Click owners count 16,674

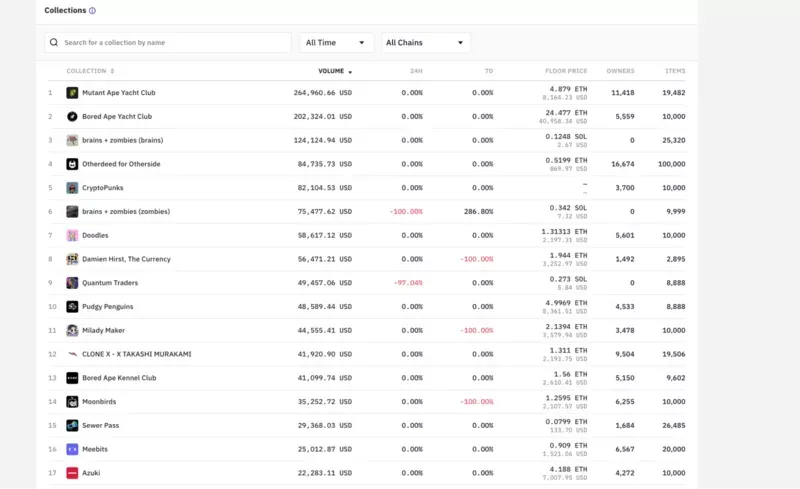(623, 164)
